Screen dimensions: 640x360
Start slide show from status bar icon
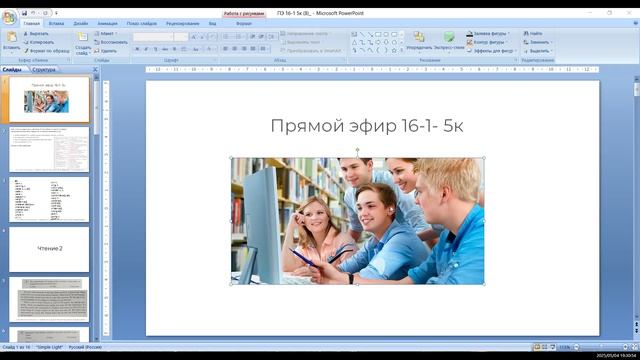tap(553, 347)
